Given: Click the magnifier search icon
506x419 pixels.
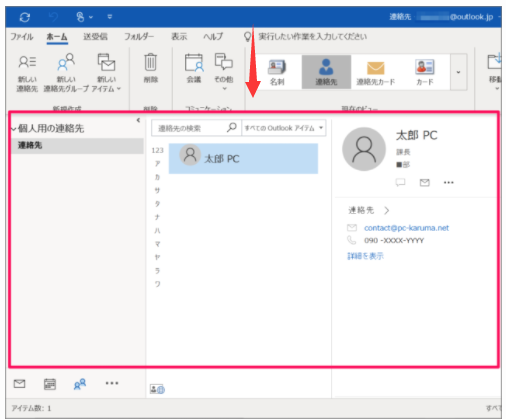Looking at the screenshot, I should [232, 127].
